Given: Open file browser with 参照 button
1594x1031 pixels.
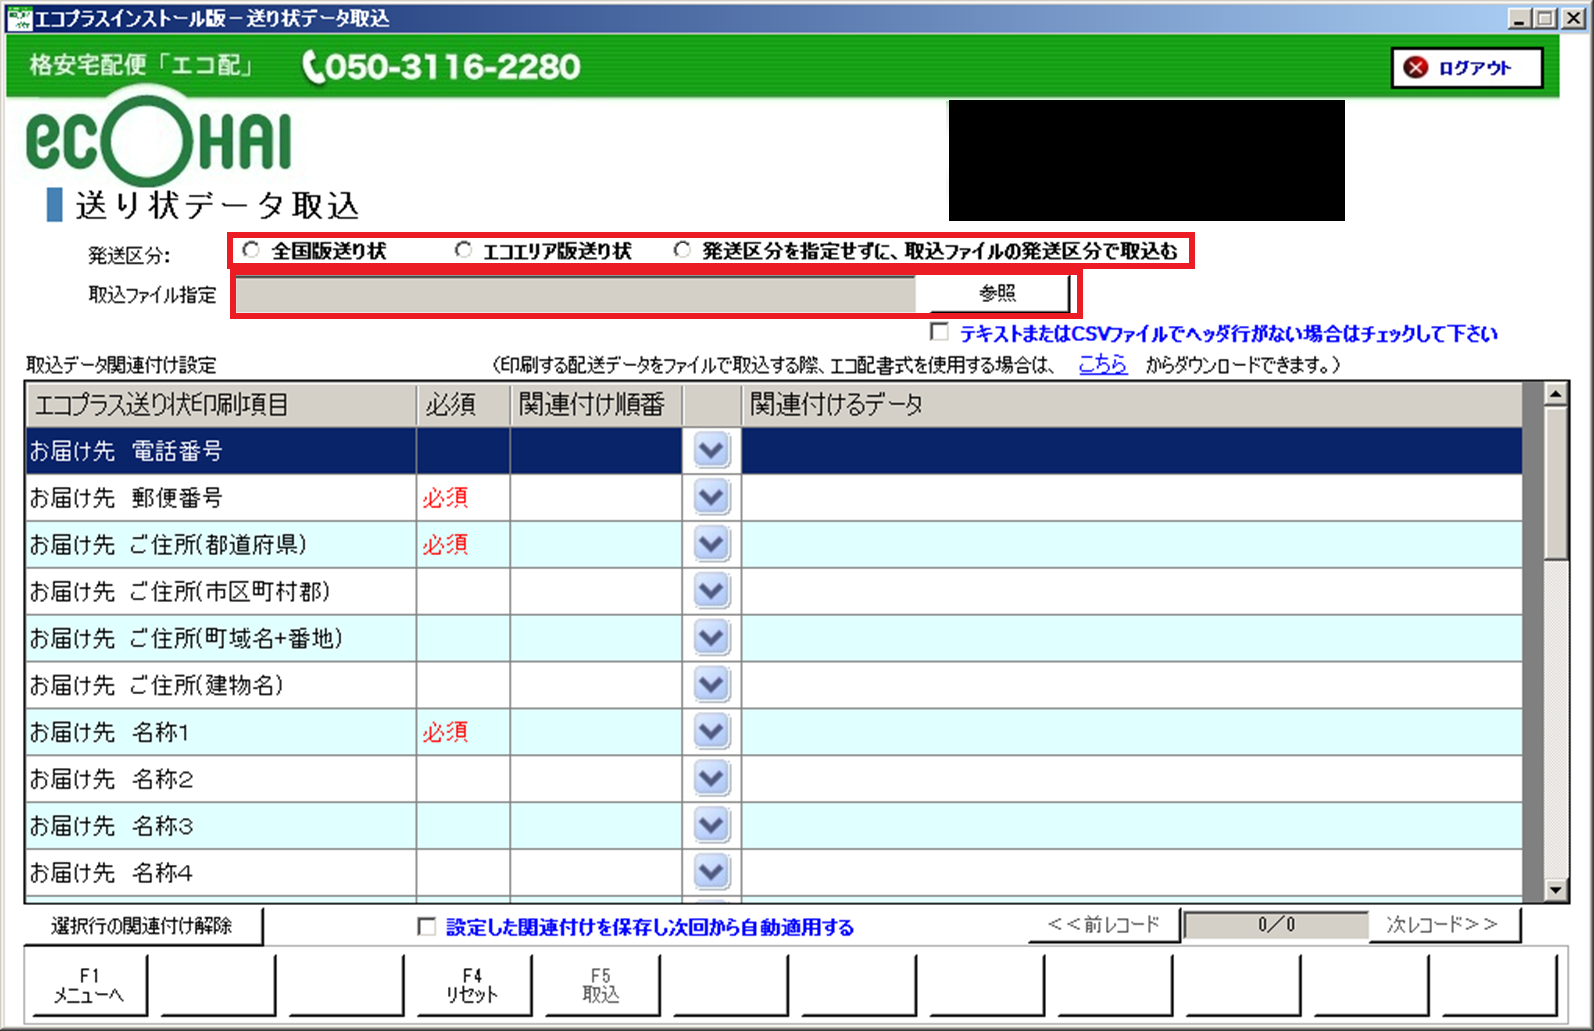Looking at the screenshot, I should (x=996, y=293).
